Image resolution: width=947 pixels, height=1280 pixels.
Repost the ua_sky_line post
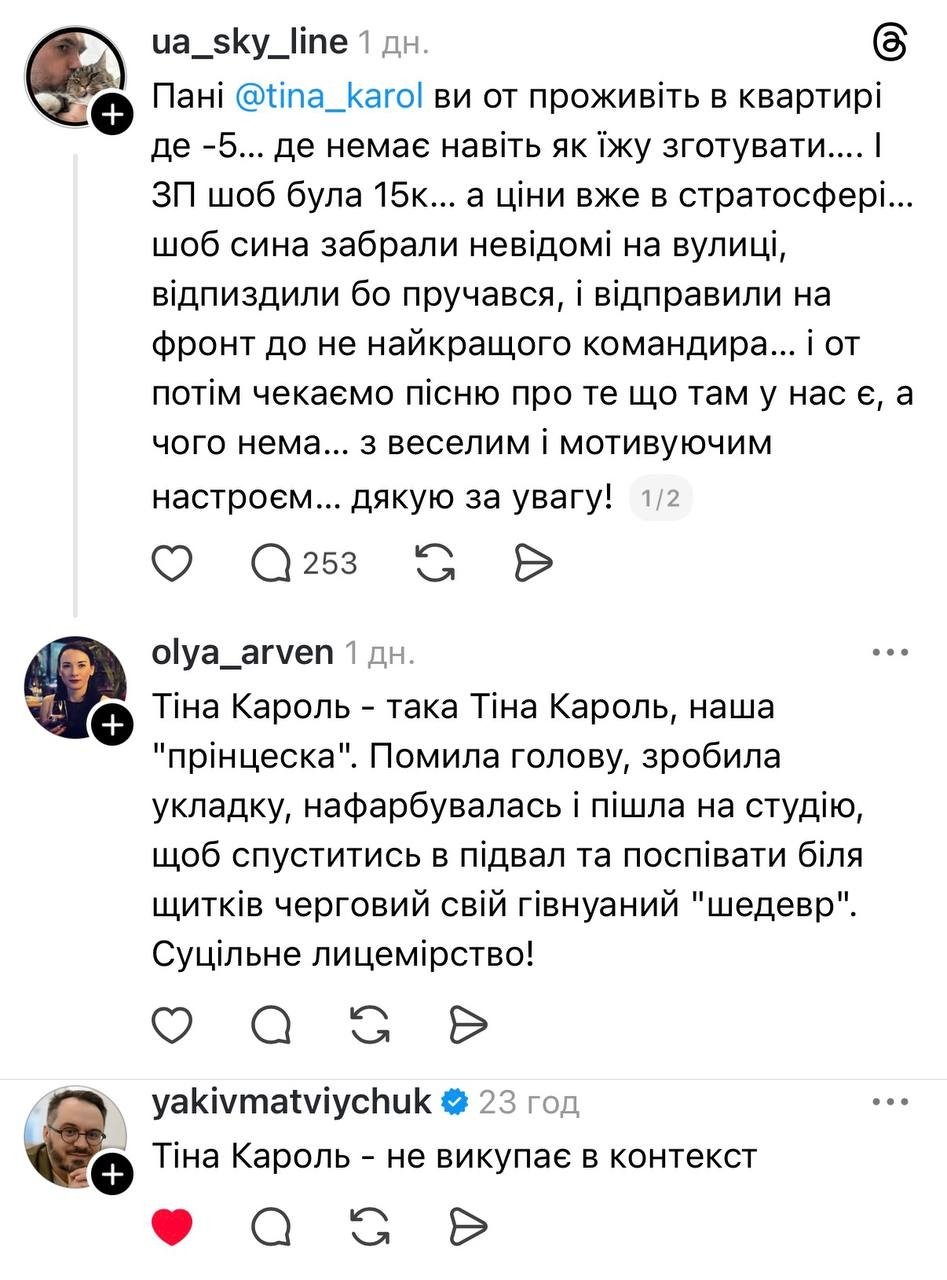tap(434, 564)
